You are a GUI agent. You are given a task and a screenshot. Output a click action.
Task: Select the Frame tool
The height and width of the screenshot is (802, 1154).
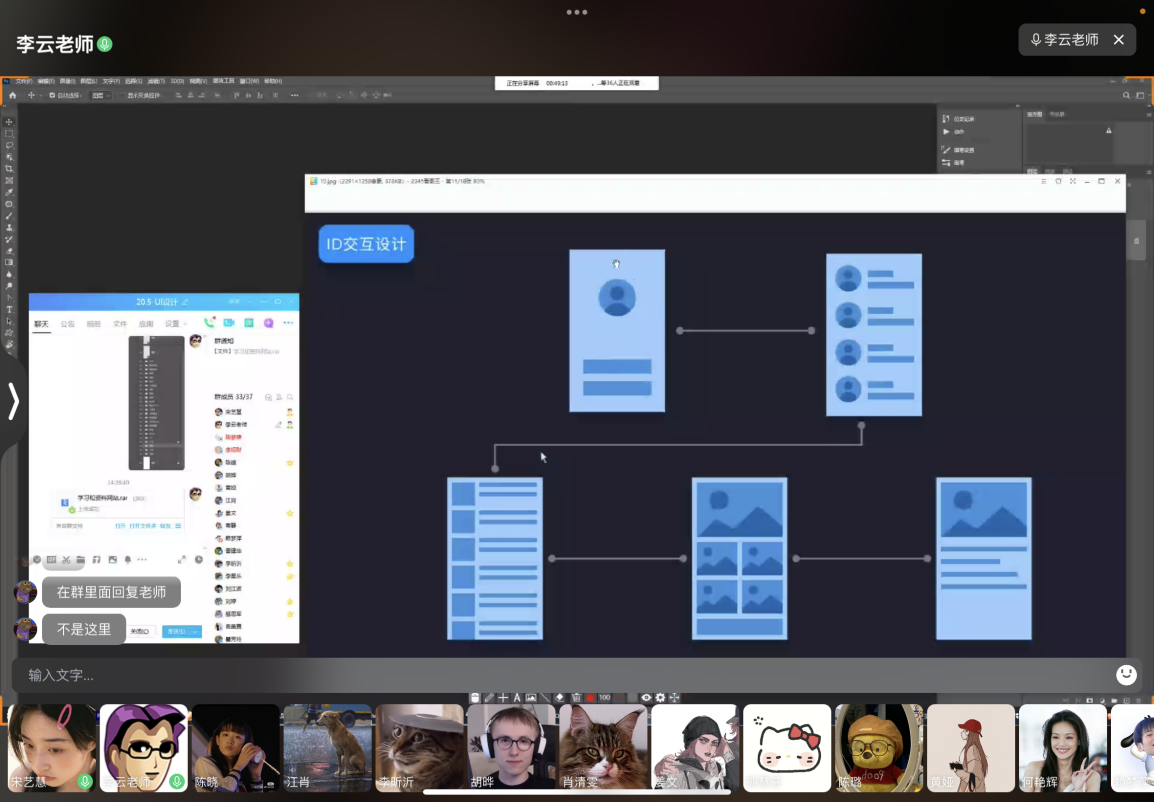point(9,180)
